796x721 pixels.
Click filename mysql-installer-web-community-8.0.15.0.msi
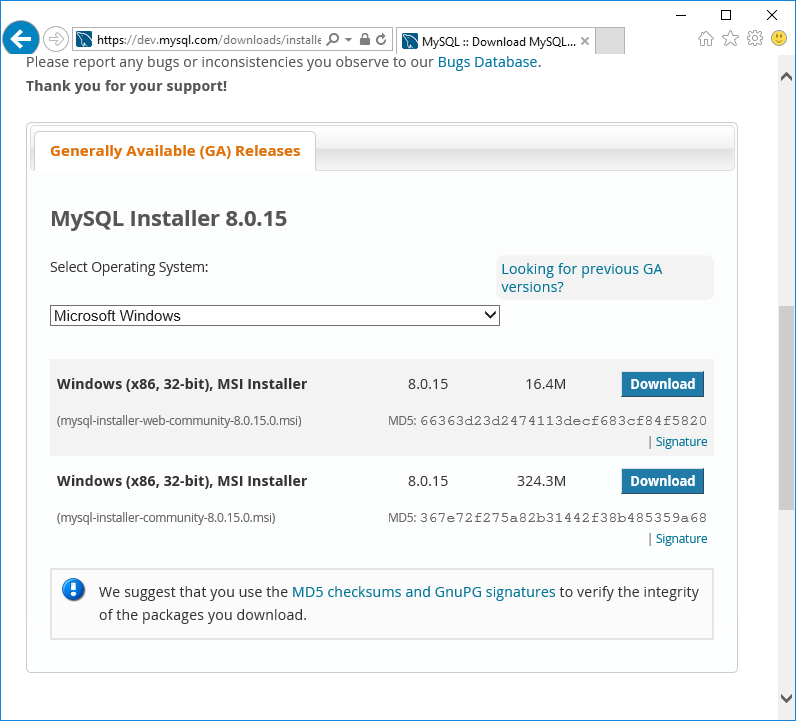(179, 421)
